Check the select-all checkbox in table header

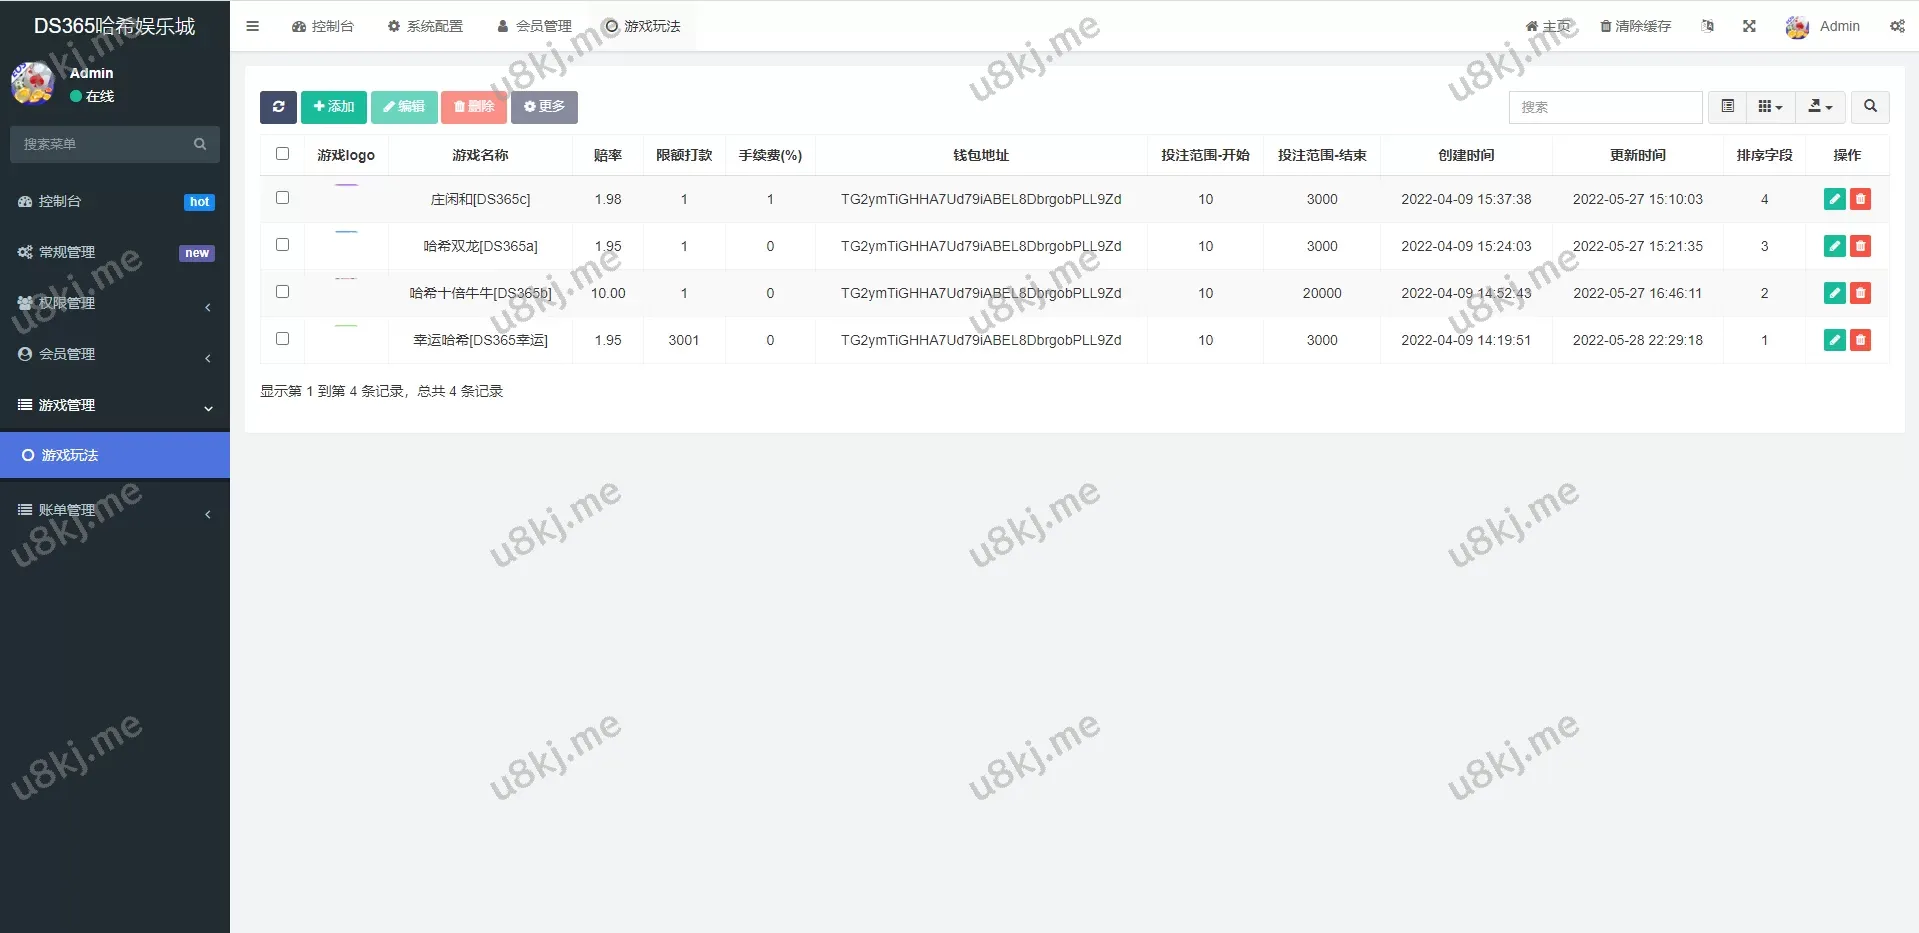click(x=282, y=154)
